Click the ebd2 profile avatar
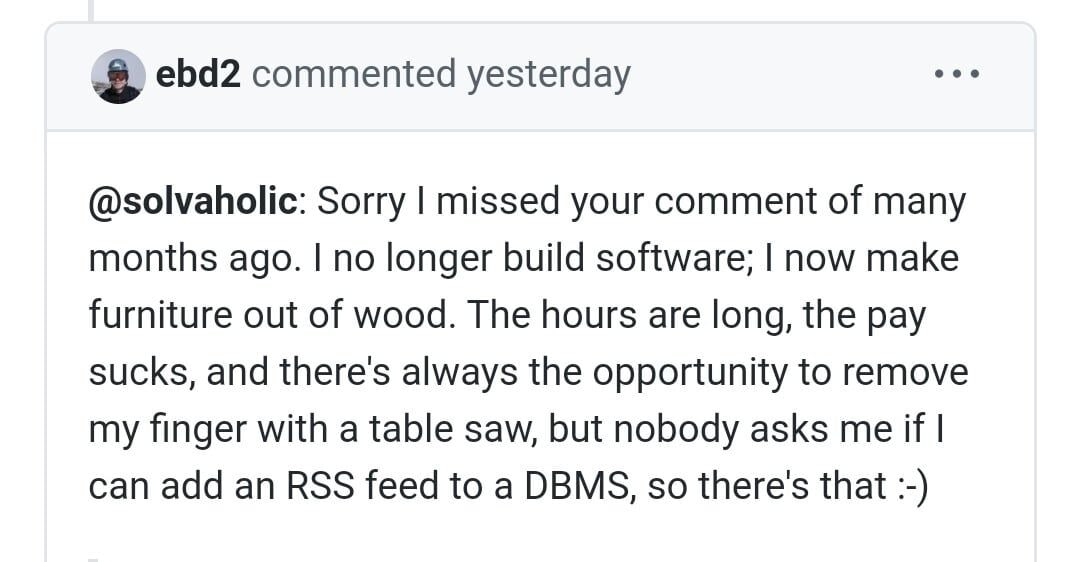The image size is (1080, 562). click(117, 76)
